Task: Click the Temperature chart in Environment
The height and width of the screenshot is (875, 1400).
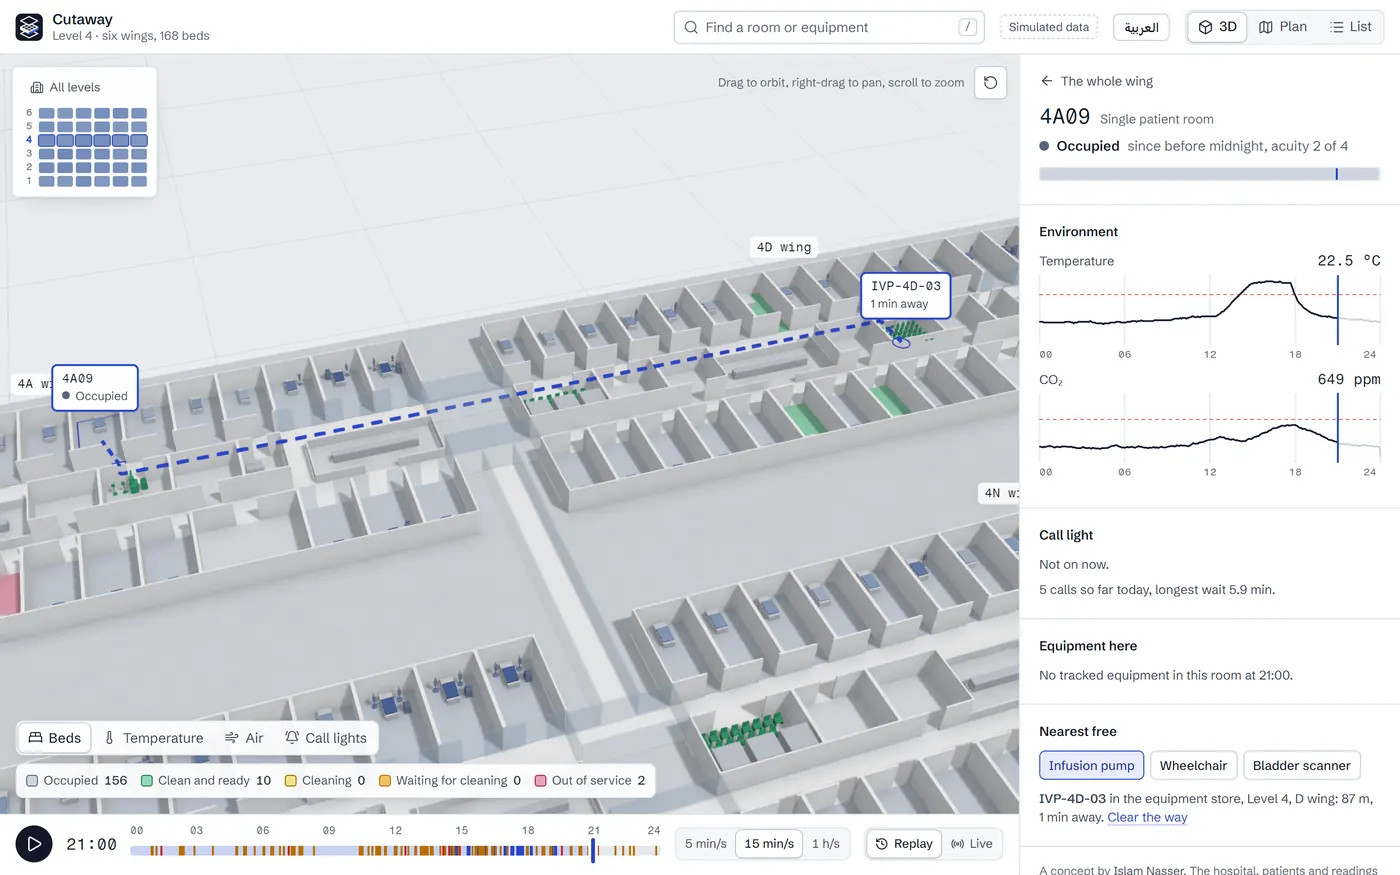Action: 1209,310
